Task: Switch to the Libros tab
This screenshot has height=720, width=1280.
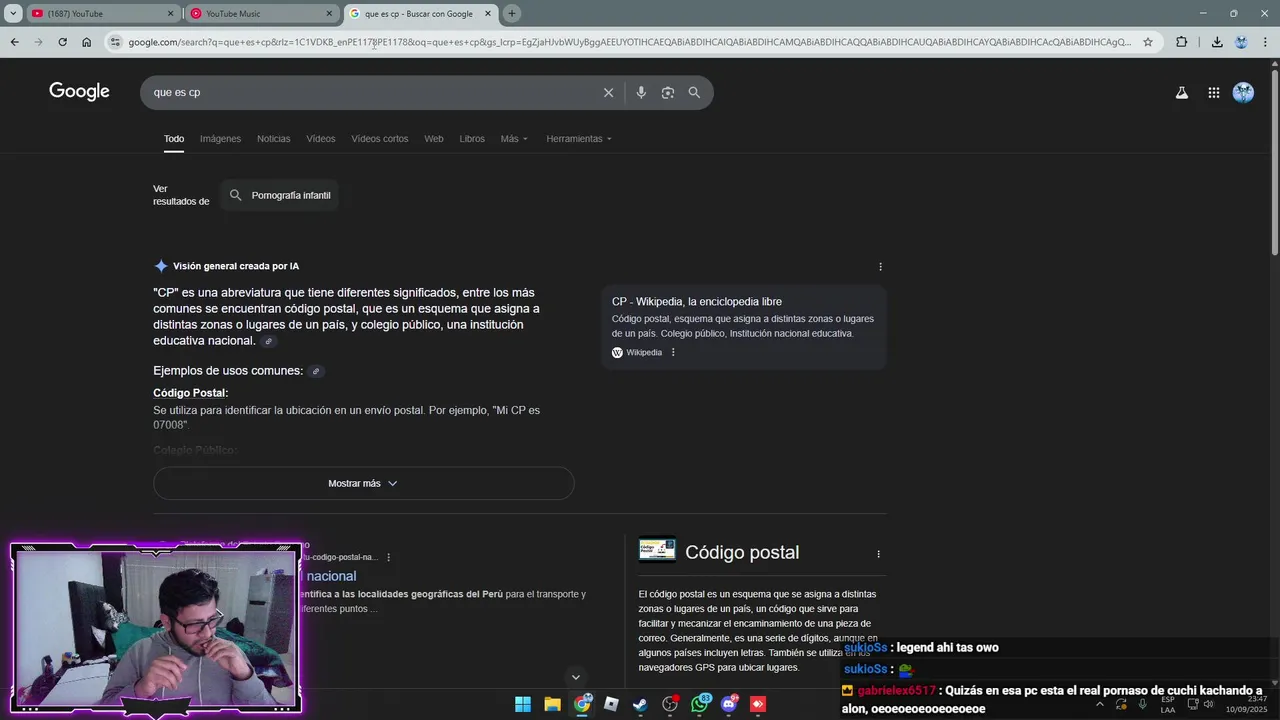Action: 472,139
